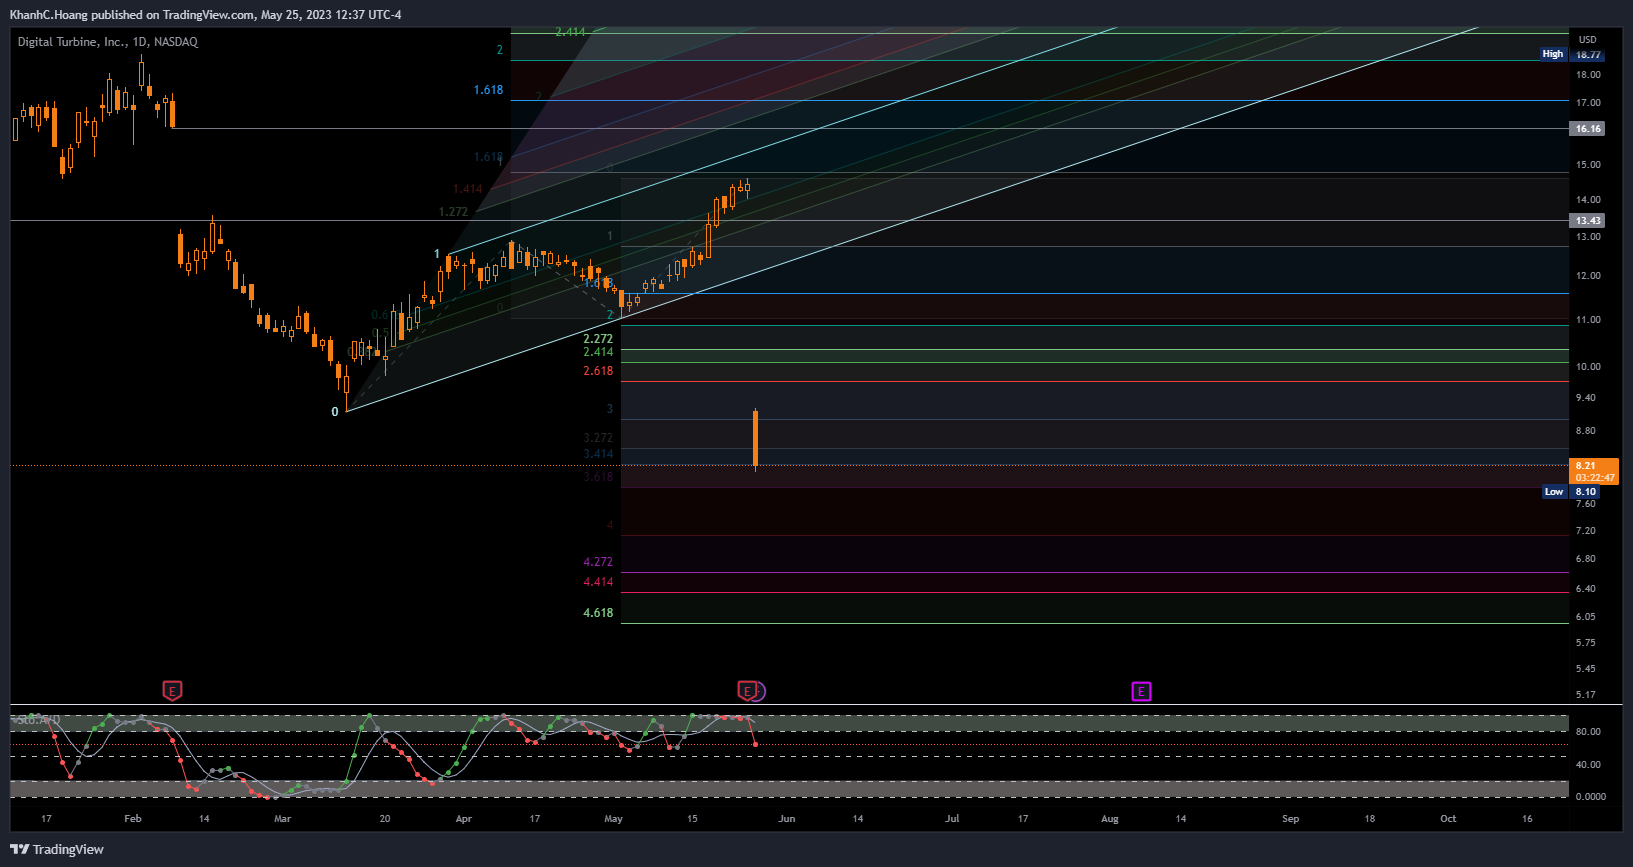Click the 1.272 Fibonacci label
Image resolution: width=1633 pixels, height=867 pixels.
[x=453, y=212]
